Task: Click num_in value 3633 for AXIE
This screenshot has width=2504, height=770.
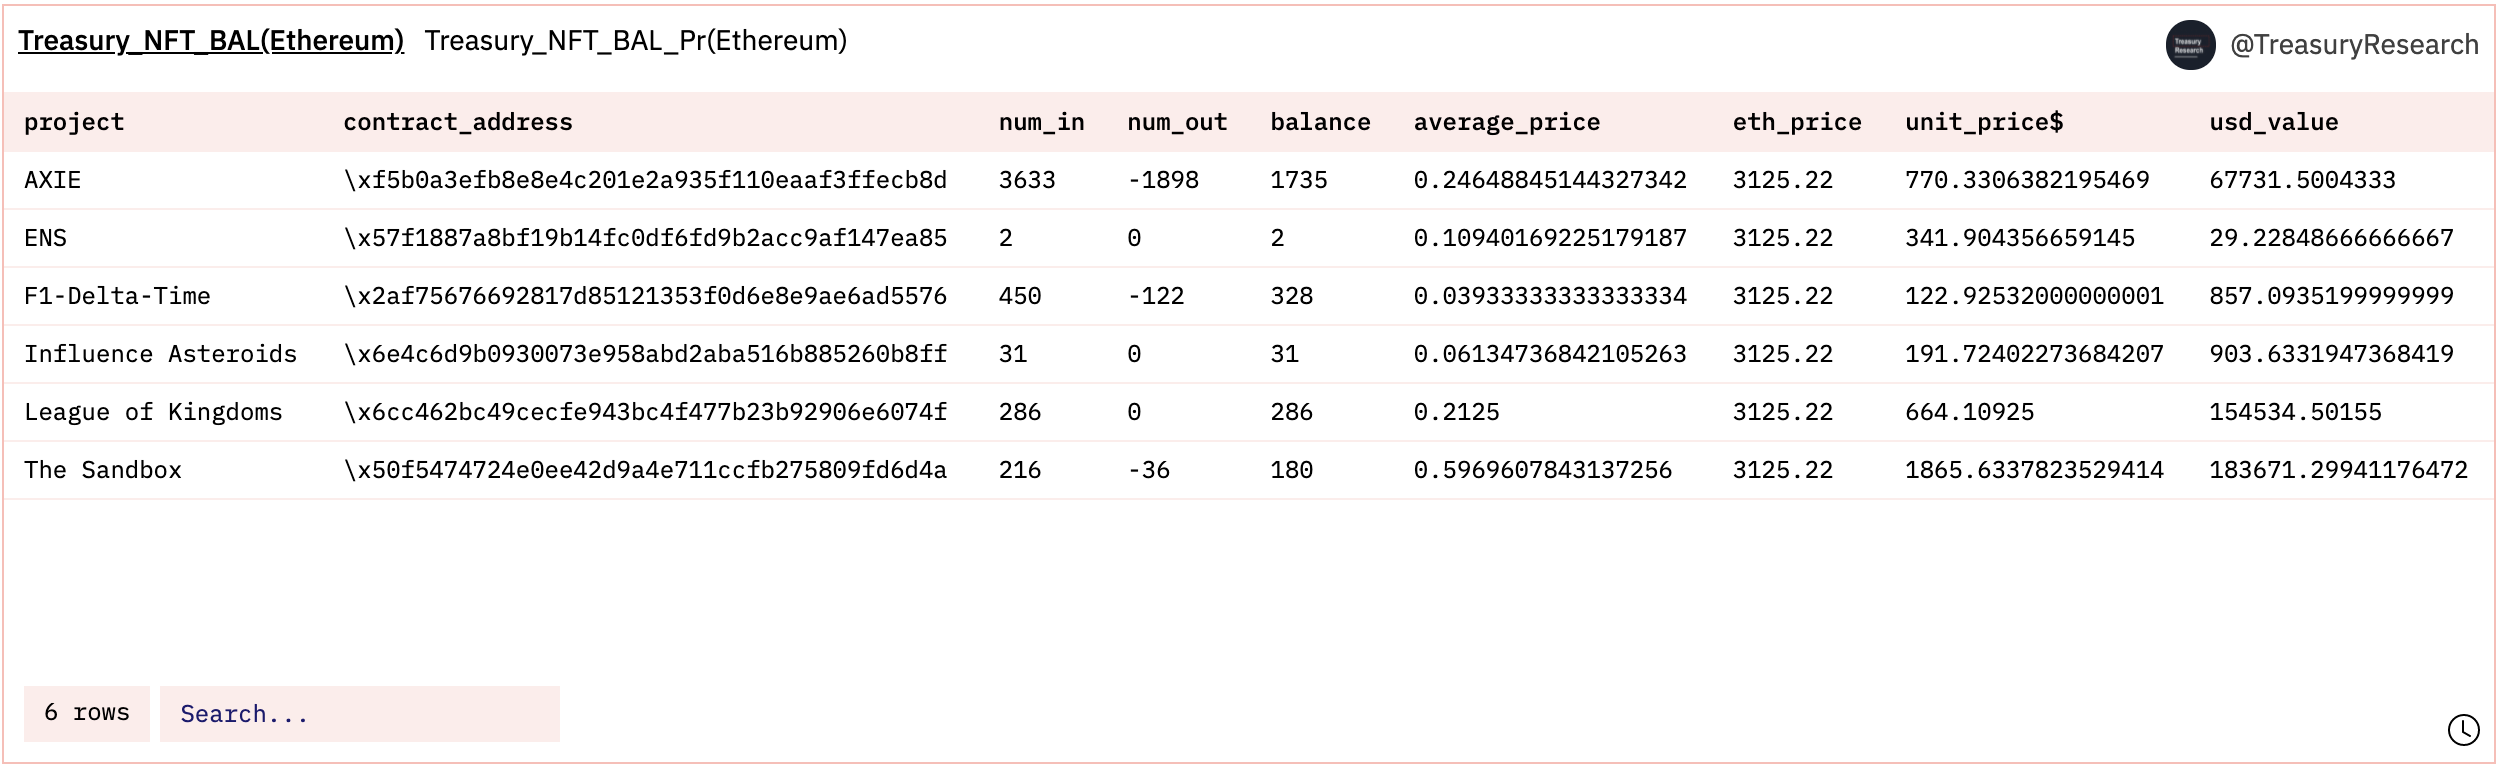Action: [1028, 180]
